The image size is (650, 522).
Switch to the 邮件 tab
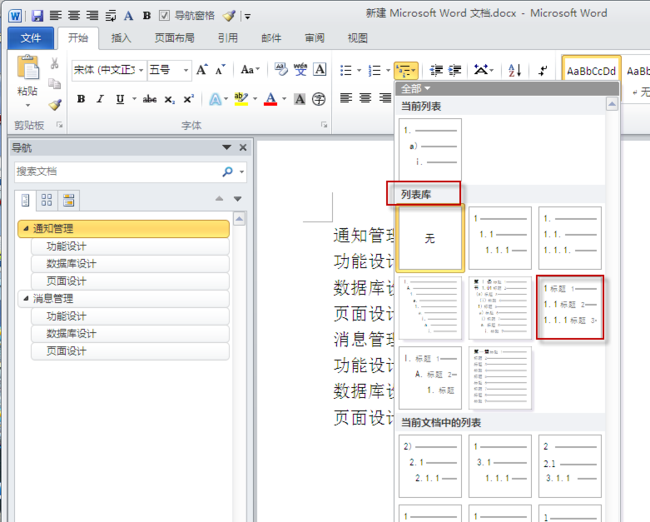pos(271,38)
